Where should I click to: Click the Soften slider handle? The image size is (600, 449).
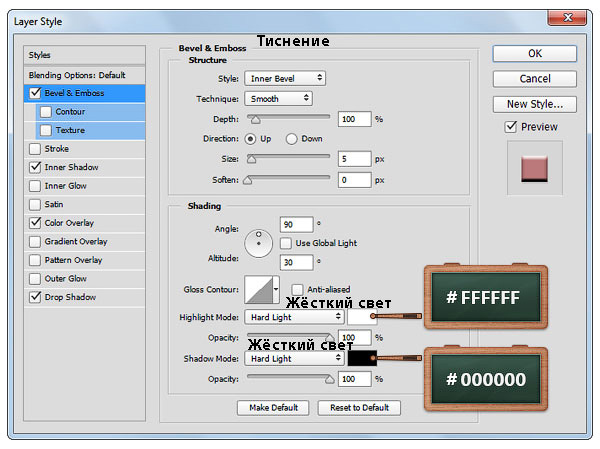point(248,180)
